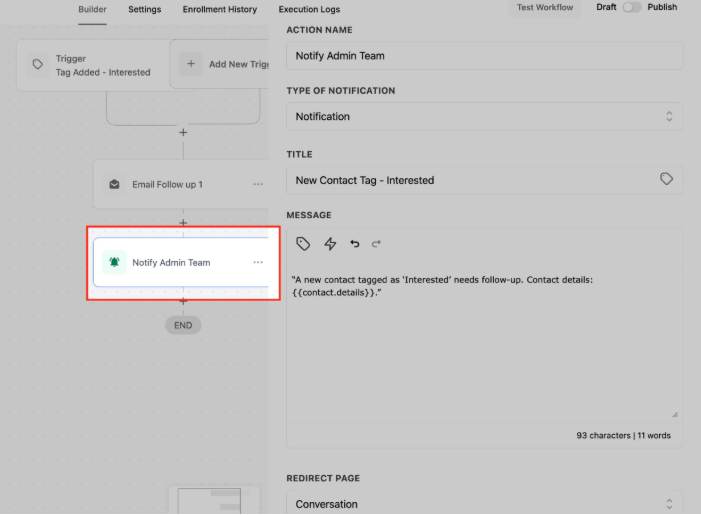
Task: Click the Add New Trigger button
Action: pos(225,65)
